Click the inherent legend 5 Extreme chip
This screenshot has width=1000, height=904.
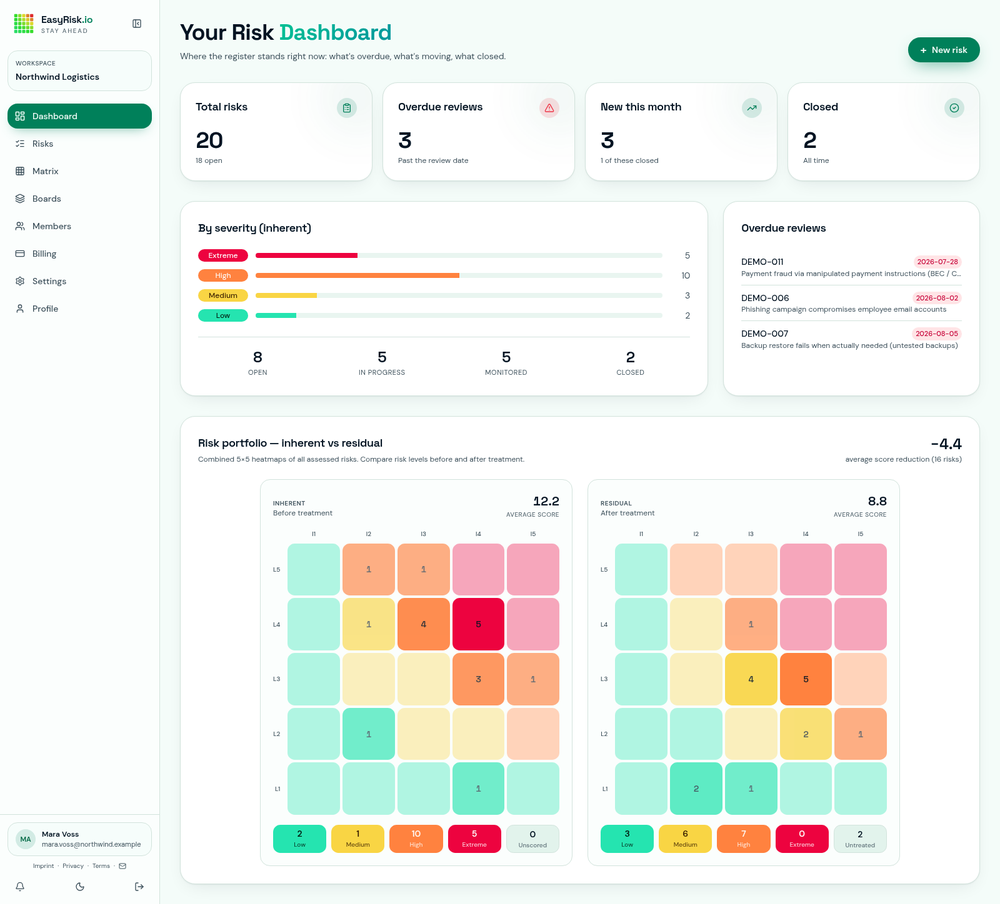(474, 838)
